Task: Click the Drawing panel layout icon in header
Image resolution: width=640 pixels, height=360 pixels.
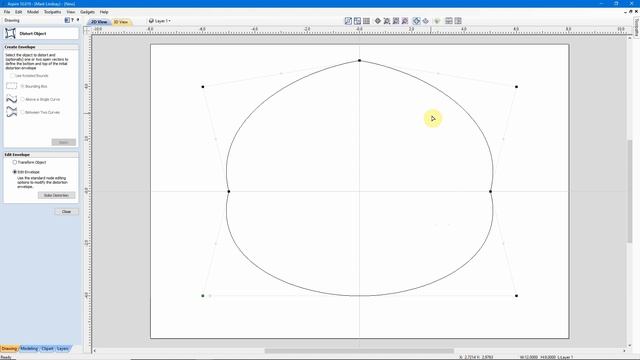Action: (x=67, y=20)
